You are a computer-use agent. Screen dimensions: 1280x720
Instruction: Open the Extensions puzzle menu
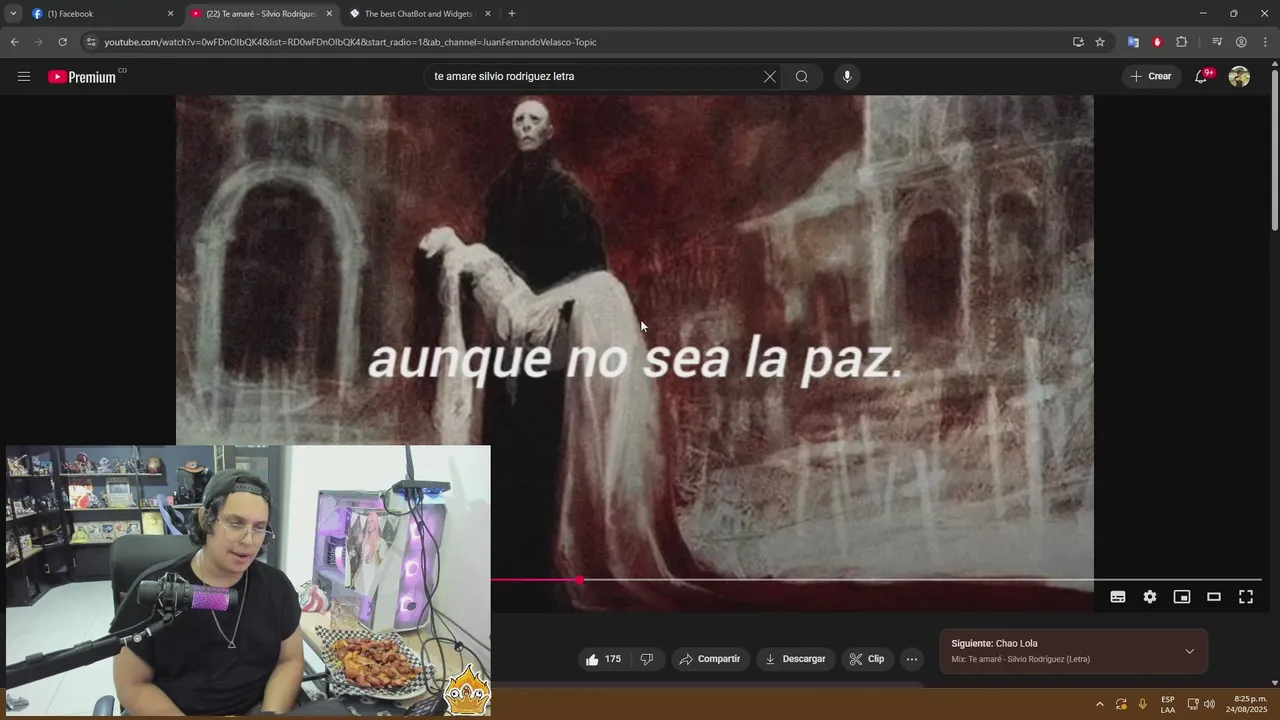click(1181, 42)
